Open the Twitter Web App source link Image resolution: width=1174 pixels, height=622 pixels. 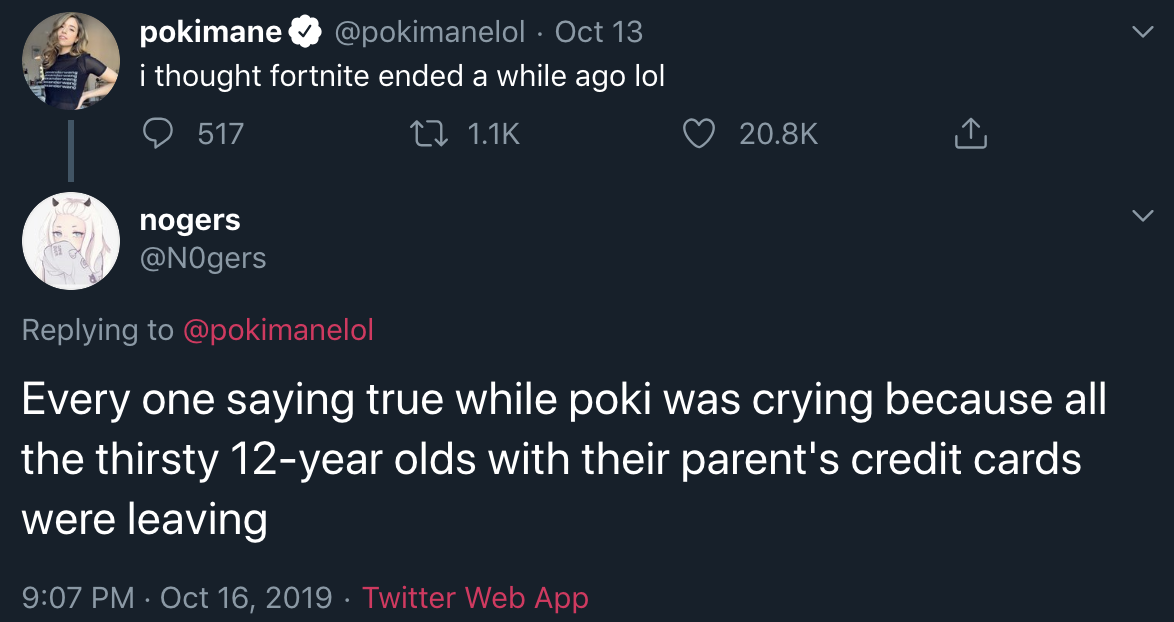[475, 597]
